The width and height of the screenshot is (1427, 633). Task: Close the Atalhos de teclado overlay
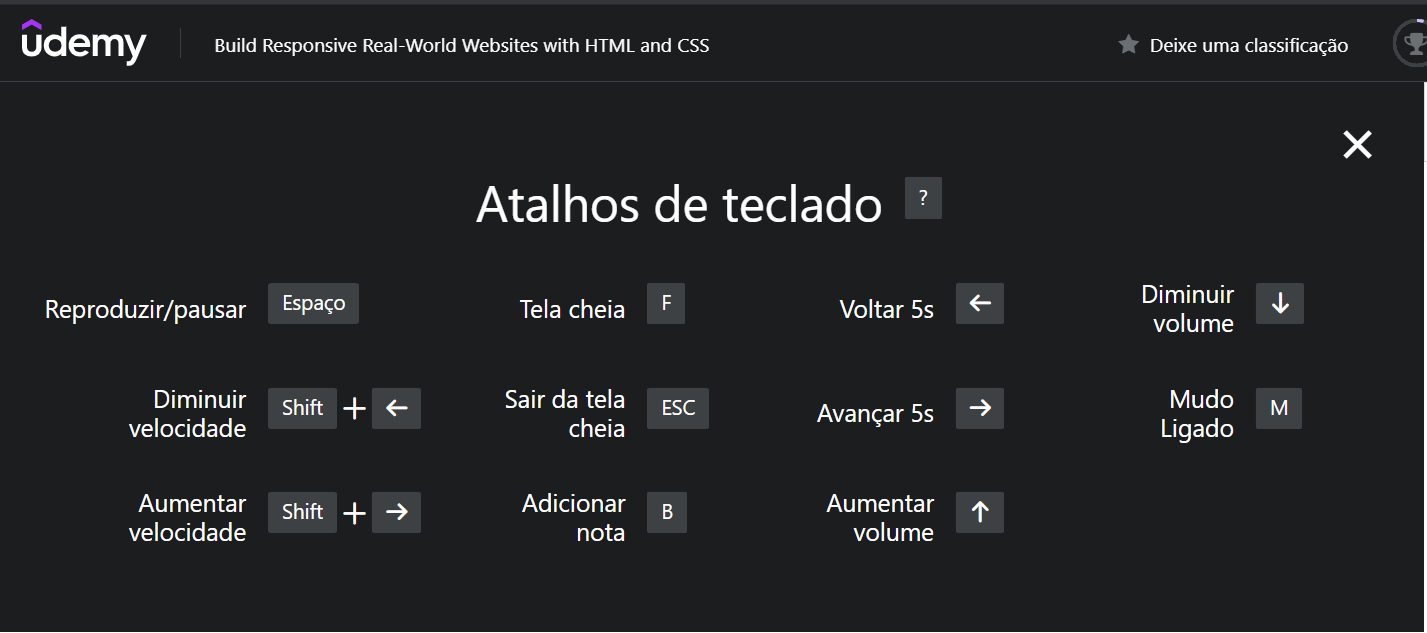click(1357, 144)
